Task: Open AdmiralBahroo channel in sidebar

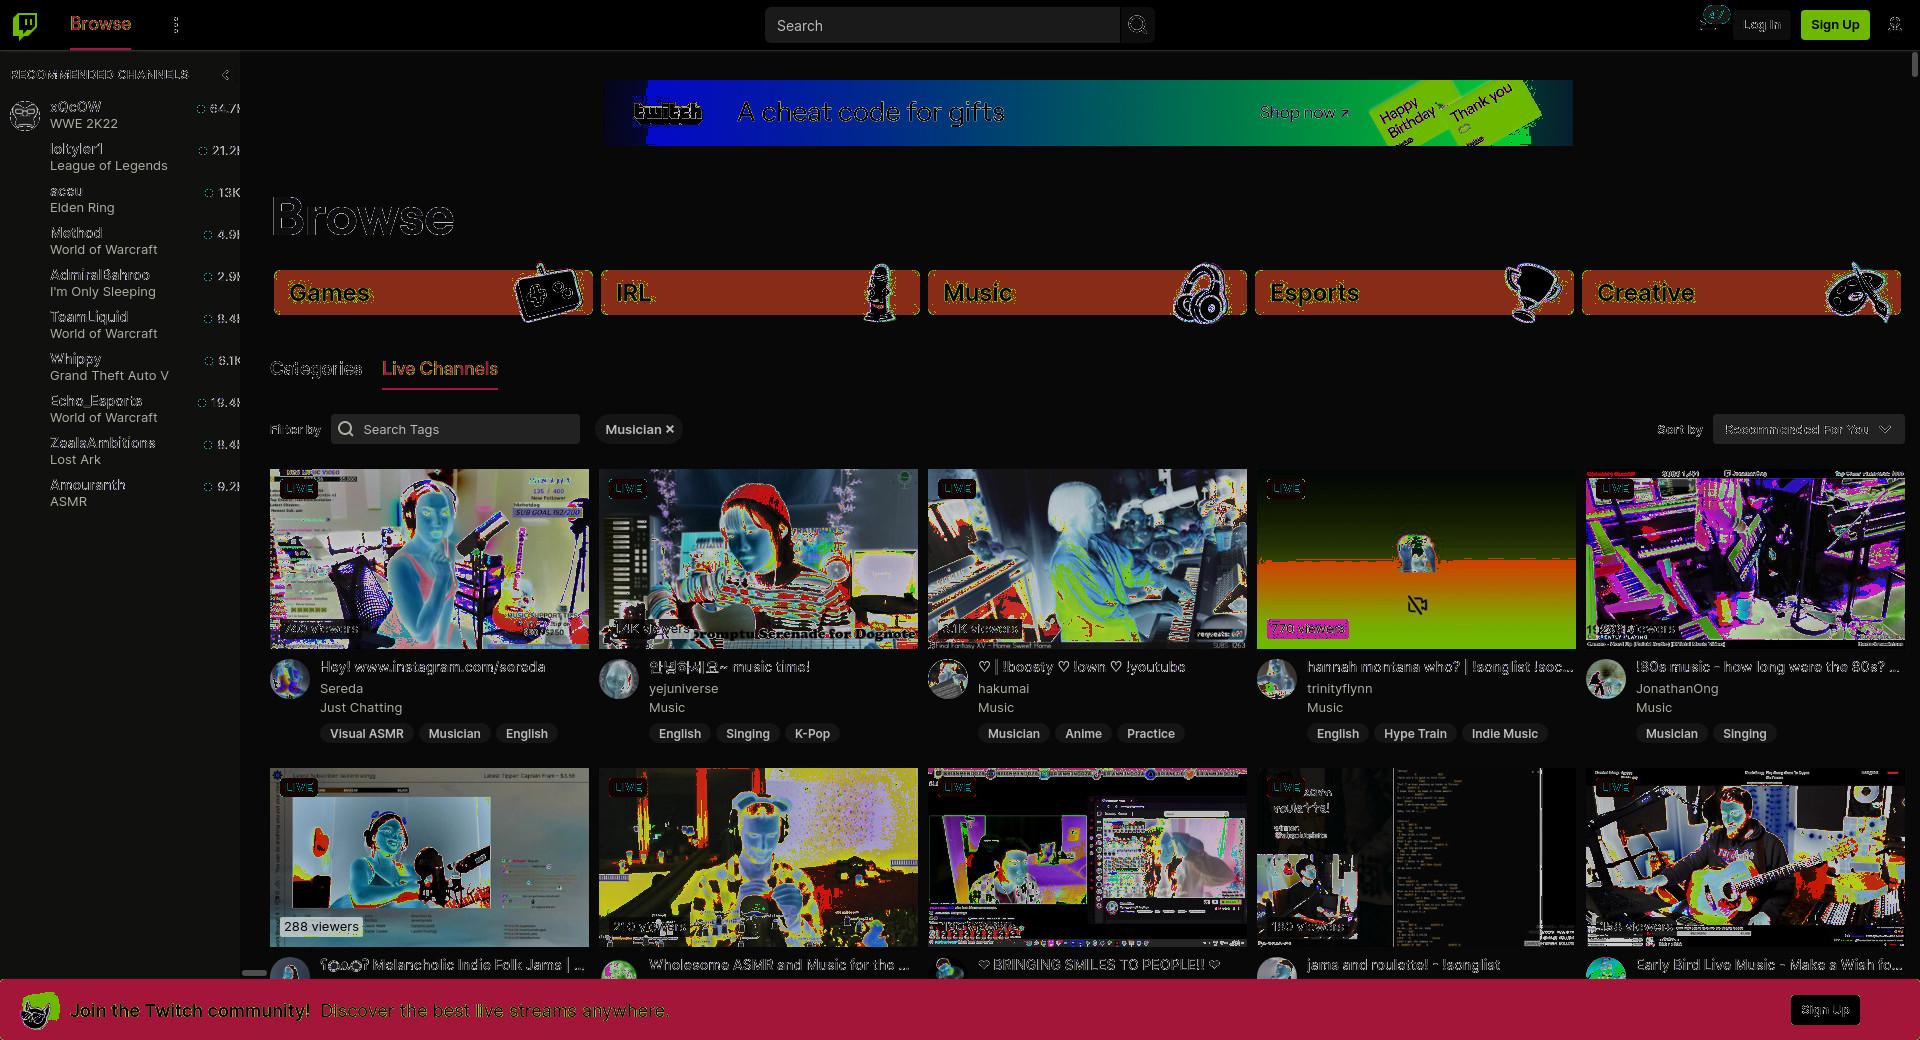Action: 120,283
